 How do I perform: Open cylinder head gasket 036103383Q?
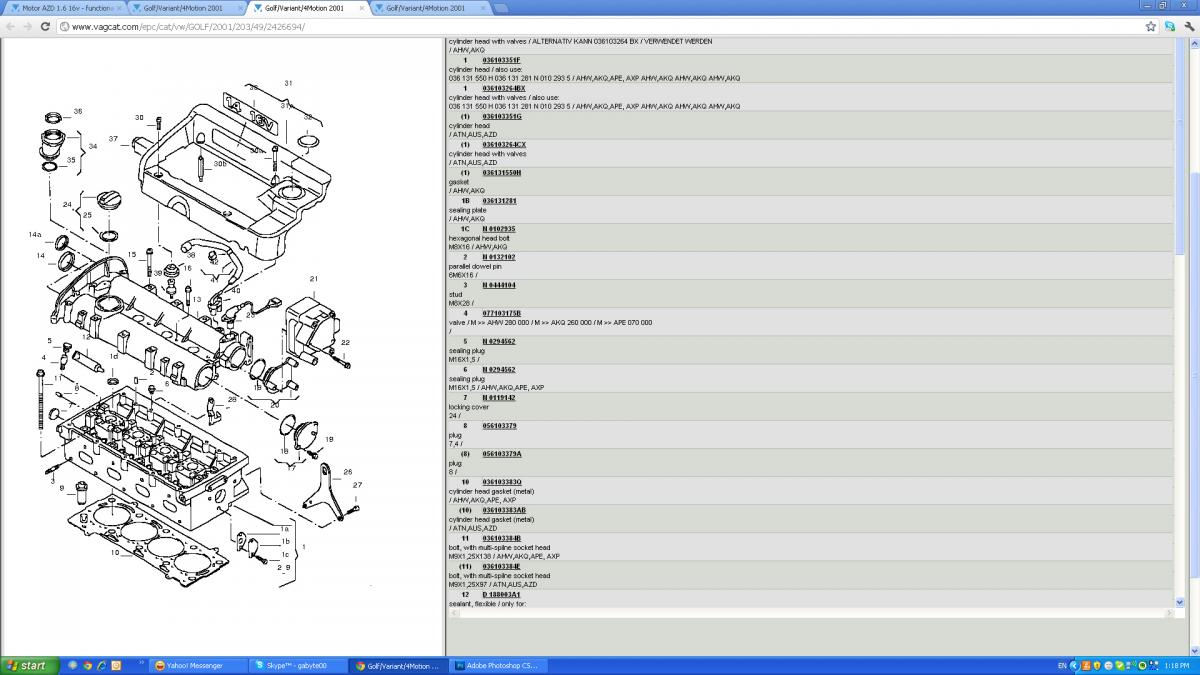501,481
